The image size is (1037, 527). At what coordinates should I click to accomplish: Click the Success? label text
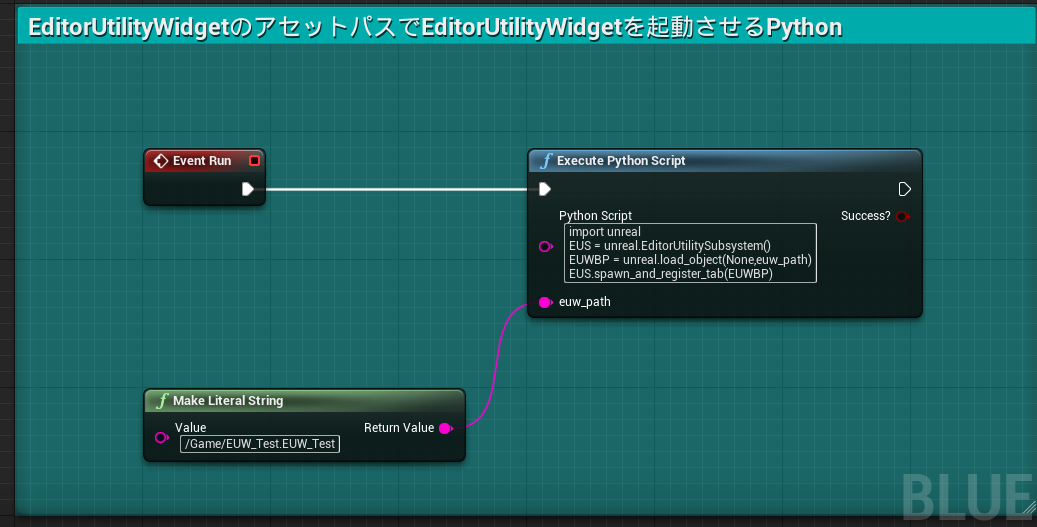pos(866,216)
